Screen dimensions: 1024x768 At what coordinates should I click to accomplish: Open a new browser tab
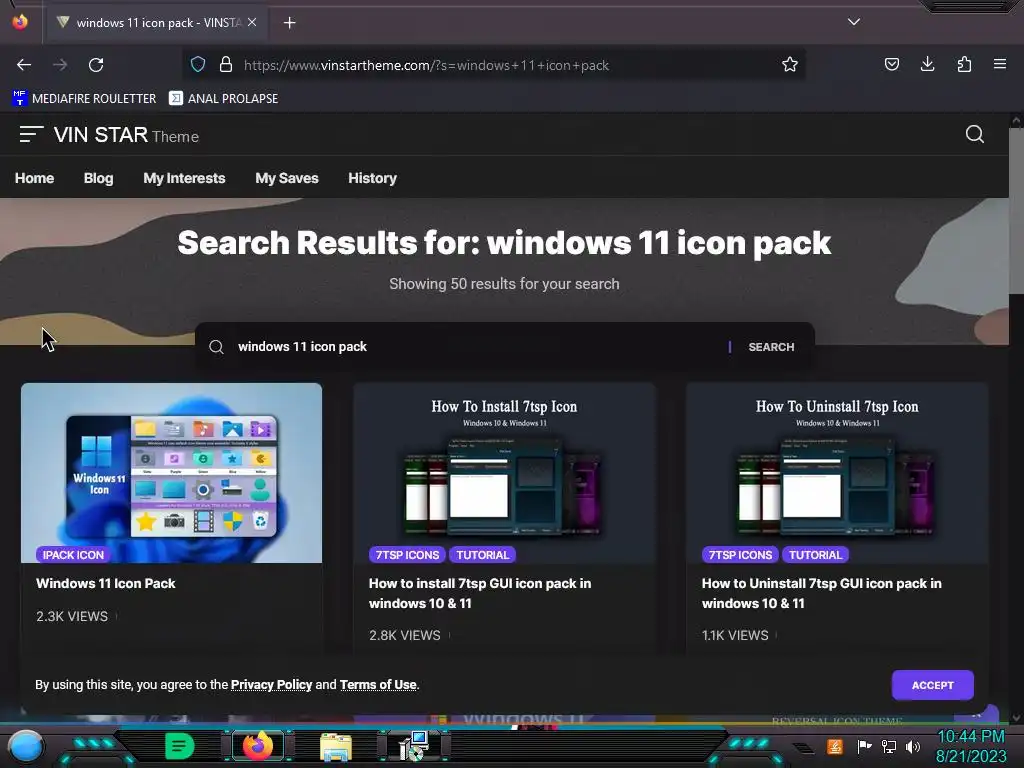(289, 23)
